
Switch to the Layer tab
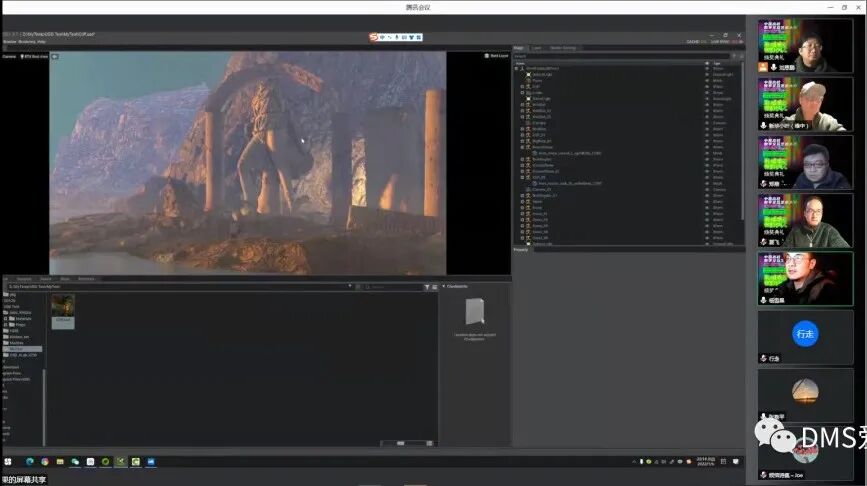click(536, 48)
